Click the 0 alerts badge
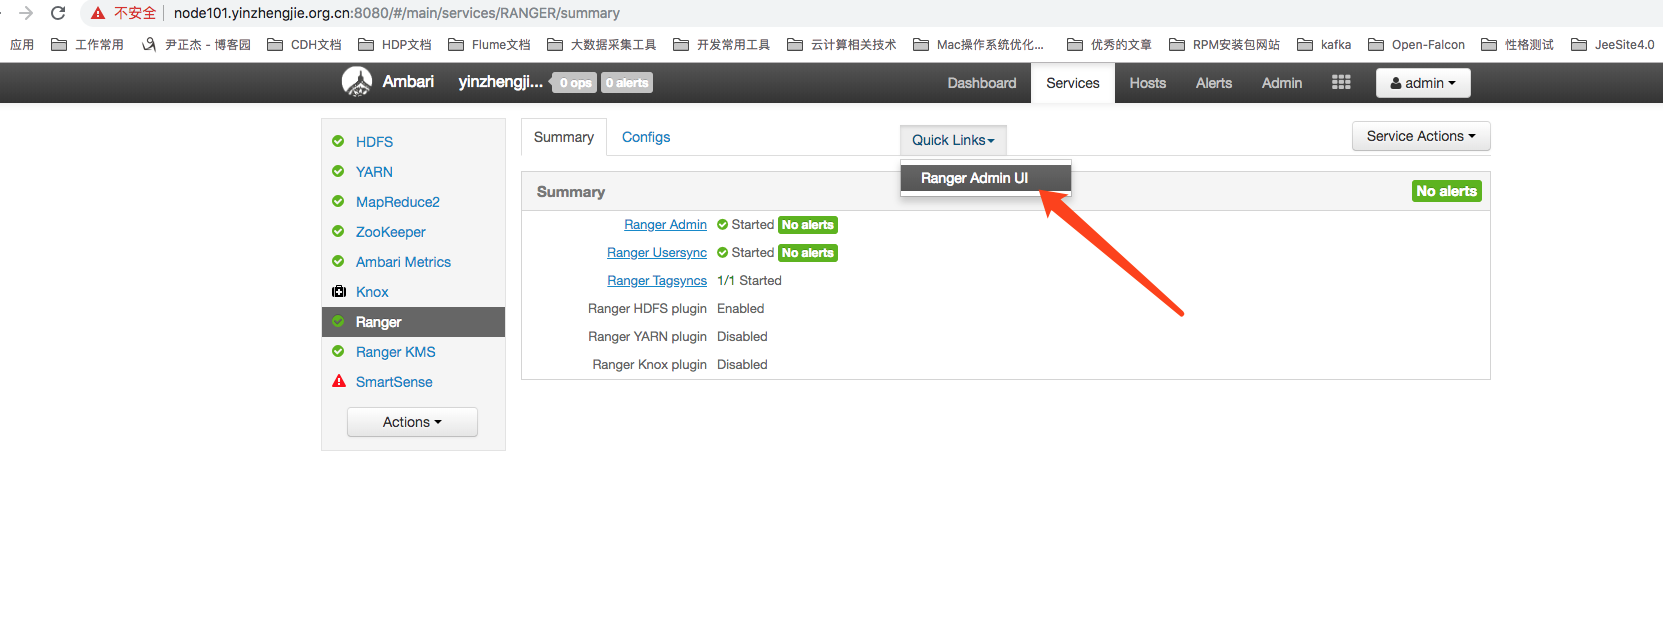Image resolution: width=1663 pixels, height=634 pixels. pyautogui.click(x=627, y=83)
